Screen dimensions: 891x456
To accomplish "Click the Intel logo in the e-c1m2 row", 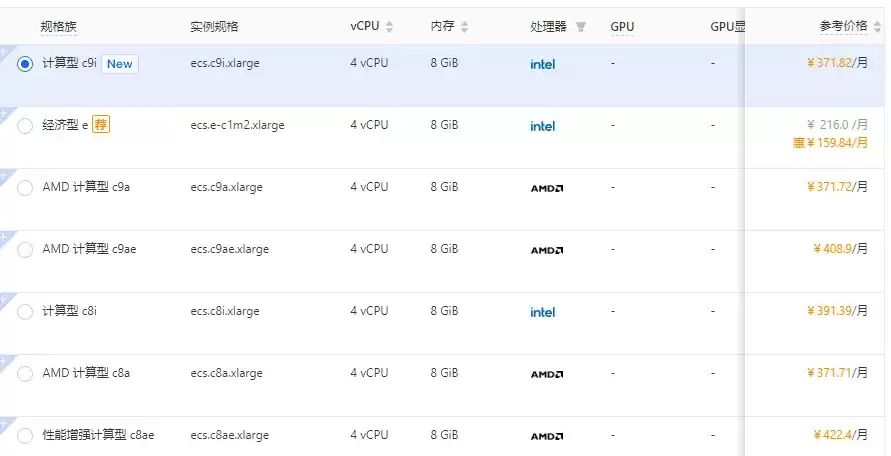I will point(542,126).
